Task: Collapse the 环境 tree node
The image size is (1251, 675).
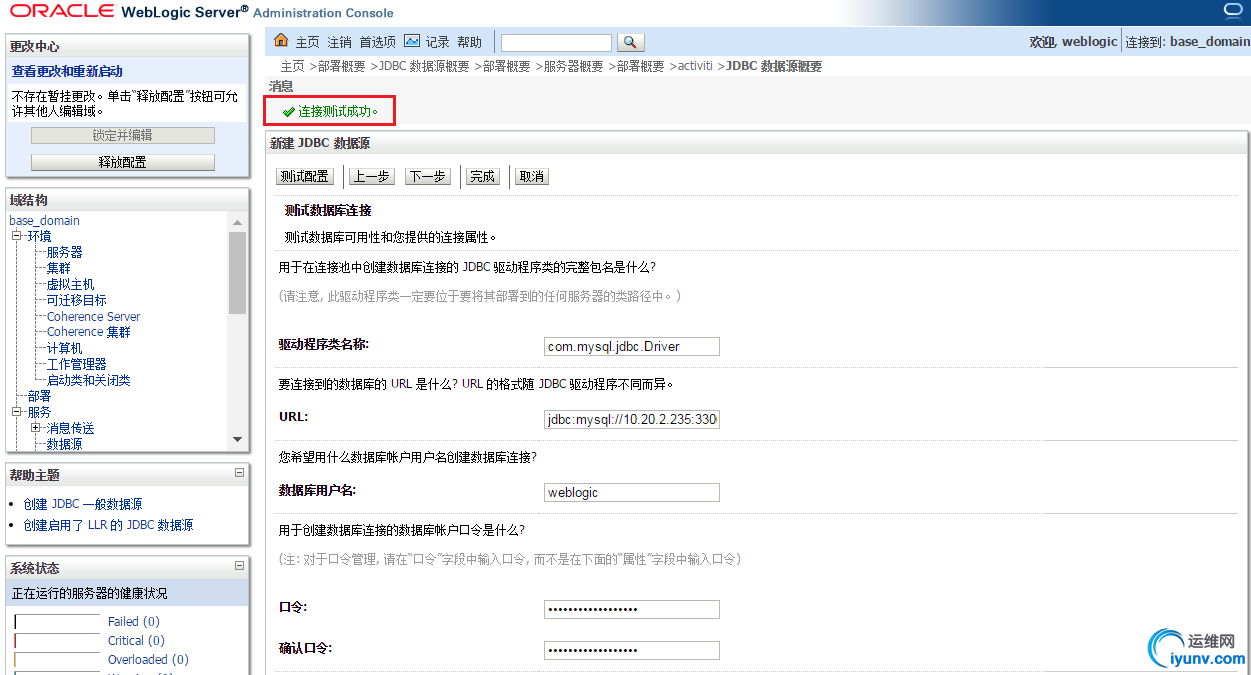Action: click(16, 236)
